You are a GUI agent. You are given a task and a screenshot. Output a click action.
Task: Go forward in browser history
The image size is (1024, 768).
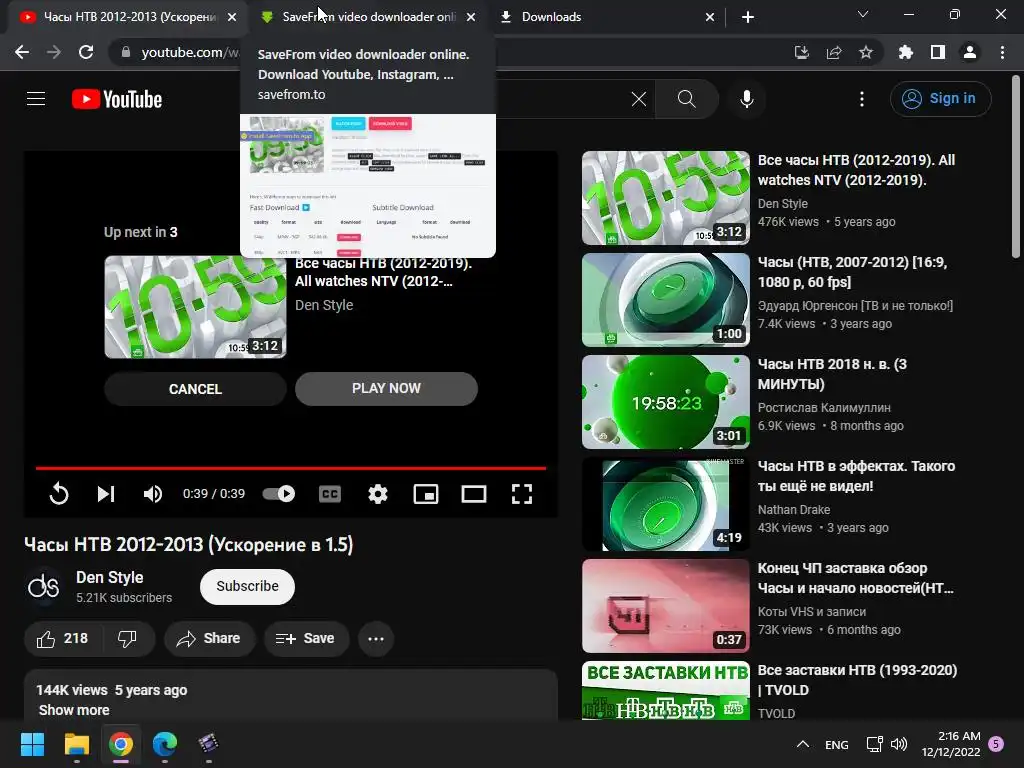click(54, 52)
